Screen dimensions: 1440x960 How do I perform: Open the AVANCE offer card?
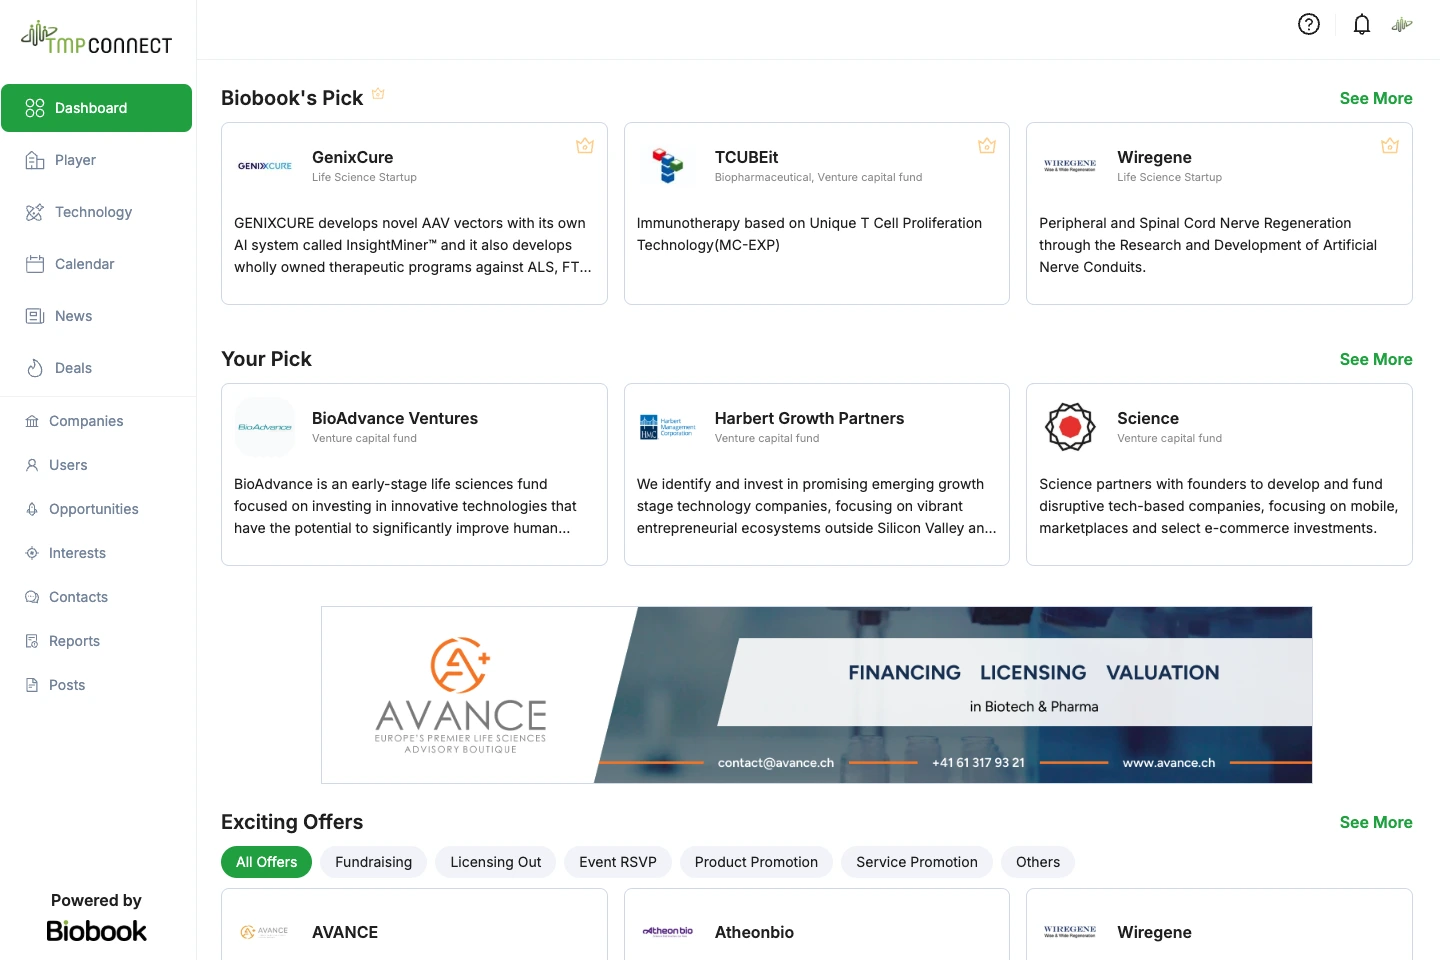tap(414, 925)
